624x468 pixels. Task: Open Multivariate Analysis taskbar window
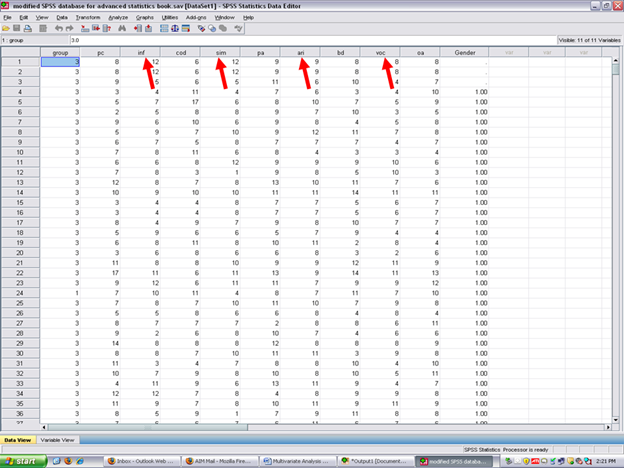point(297,461)
